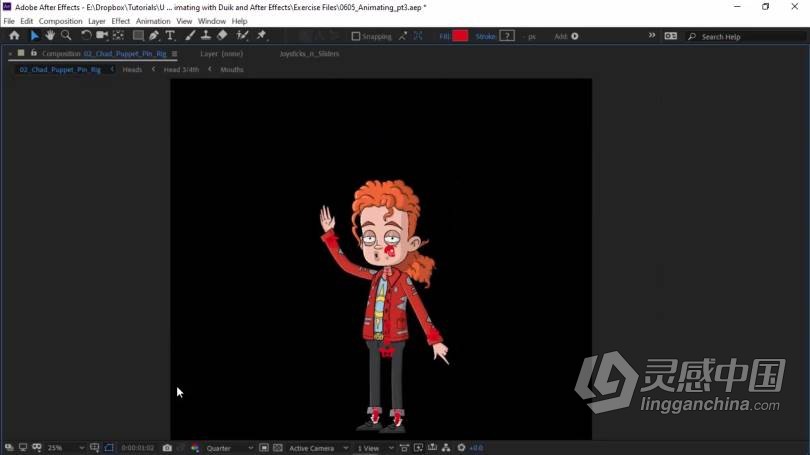Screen dimensions: 810x455
Task: Open the 1 View layout dropdown
Action: pos(375,448)
